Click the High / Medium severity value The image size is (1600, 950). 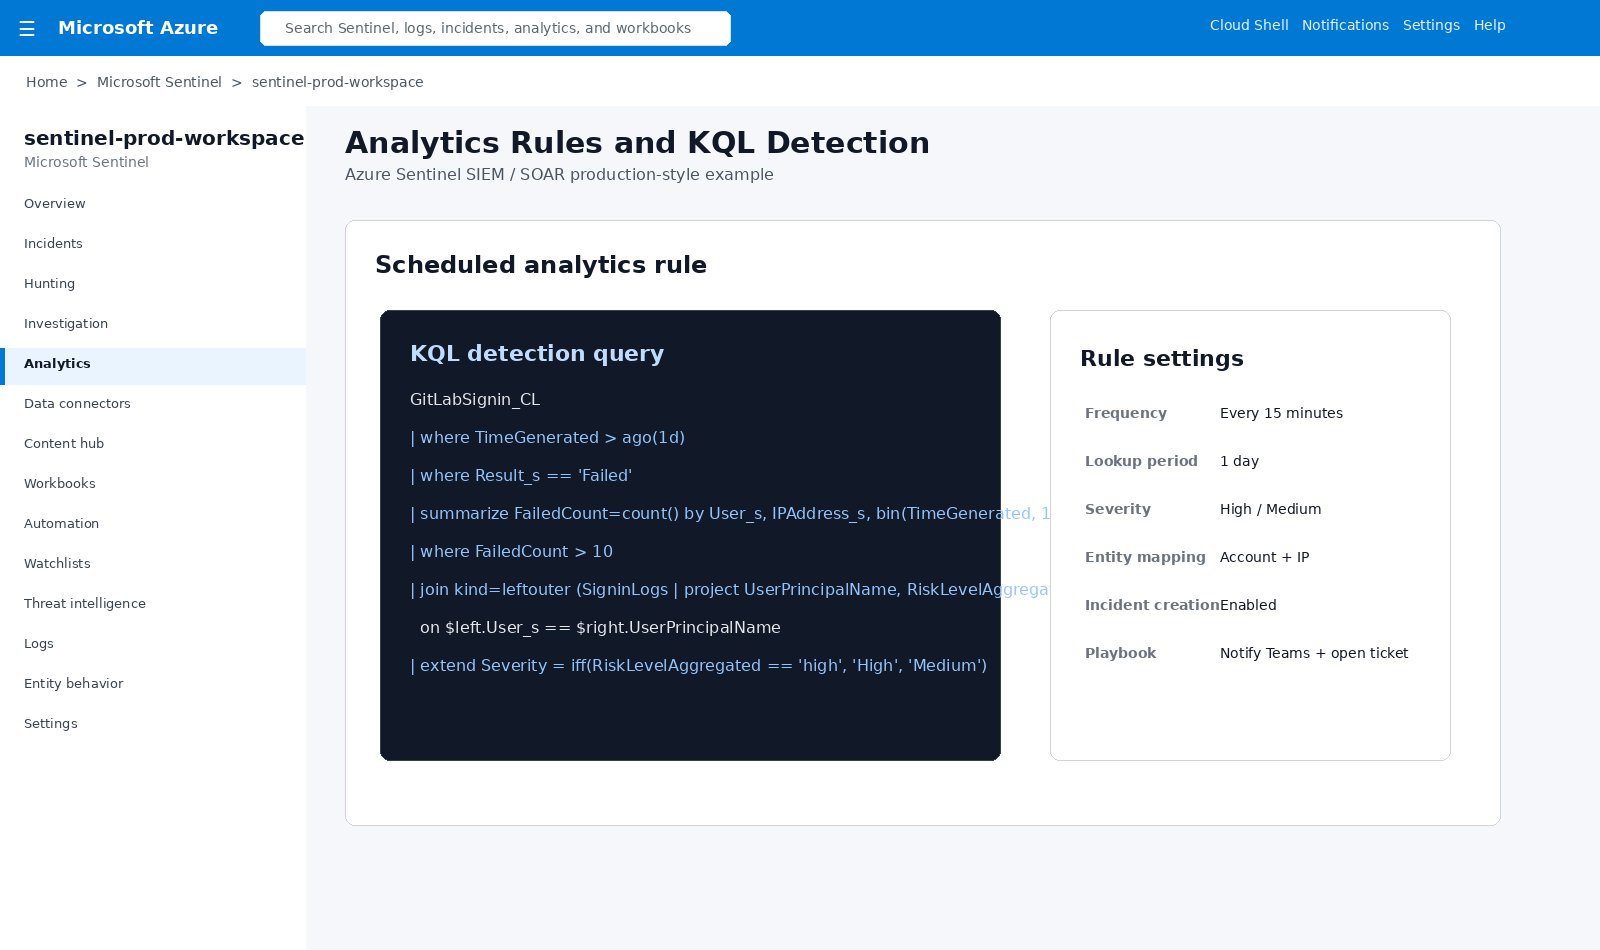1270,509
